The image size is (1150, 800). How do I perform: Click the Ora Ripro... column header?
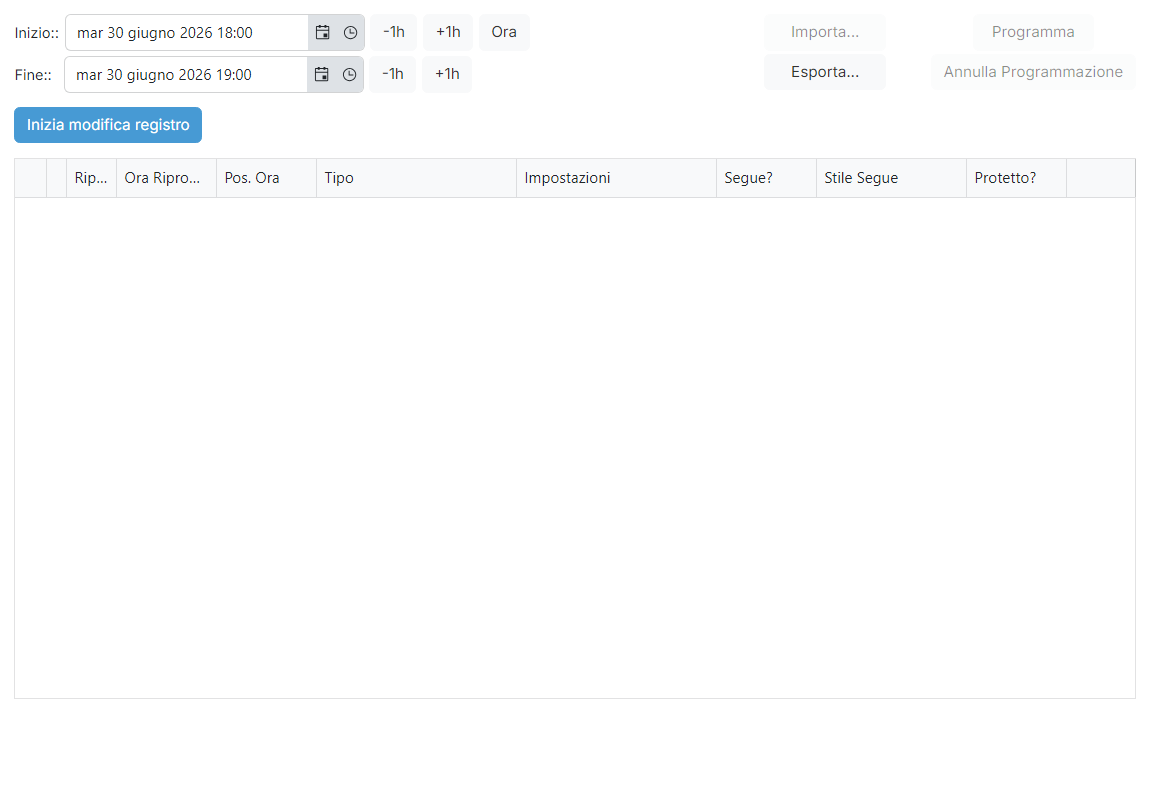[166, 178]
